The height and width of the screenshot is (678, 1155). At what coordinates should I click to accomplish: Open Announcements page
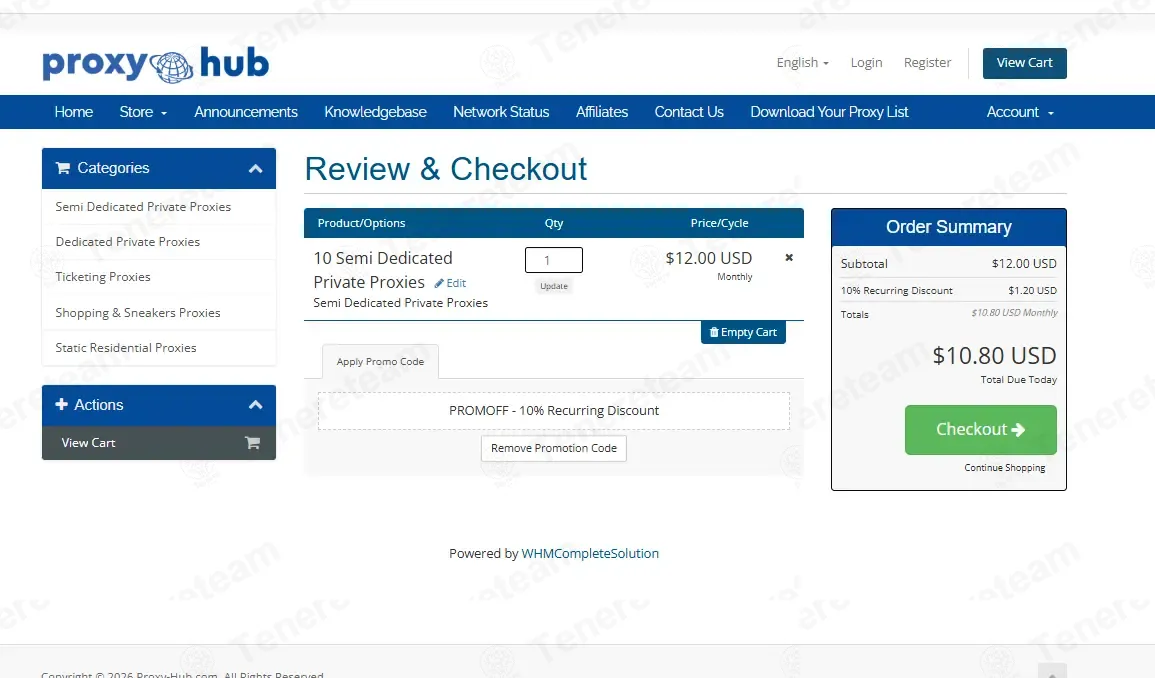click(246, 112)
